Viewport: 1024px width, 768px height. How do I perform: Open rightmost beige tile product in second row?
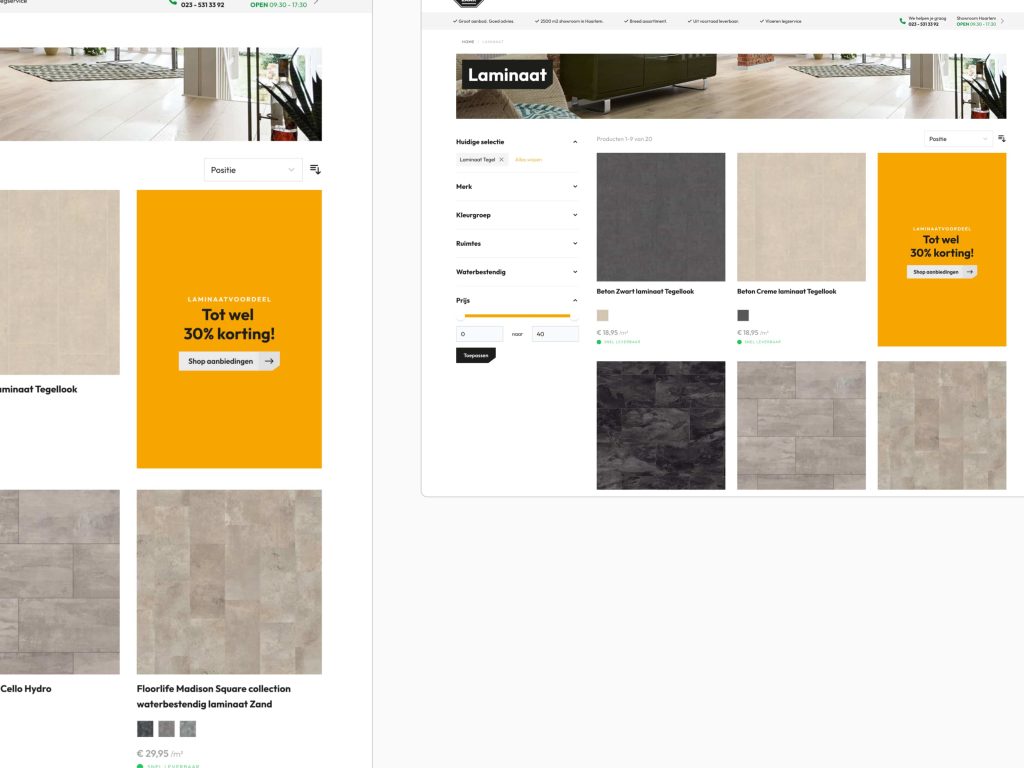point(942,425)
